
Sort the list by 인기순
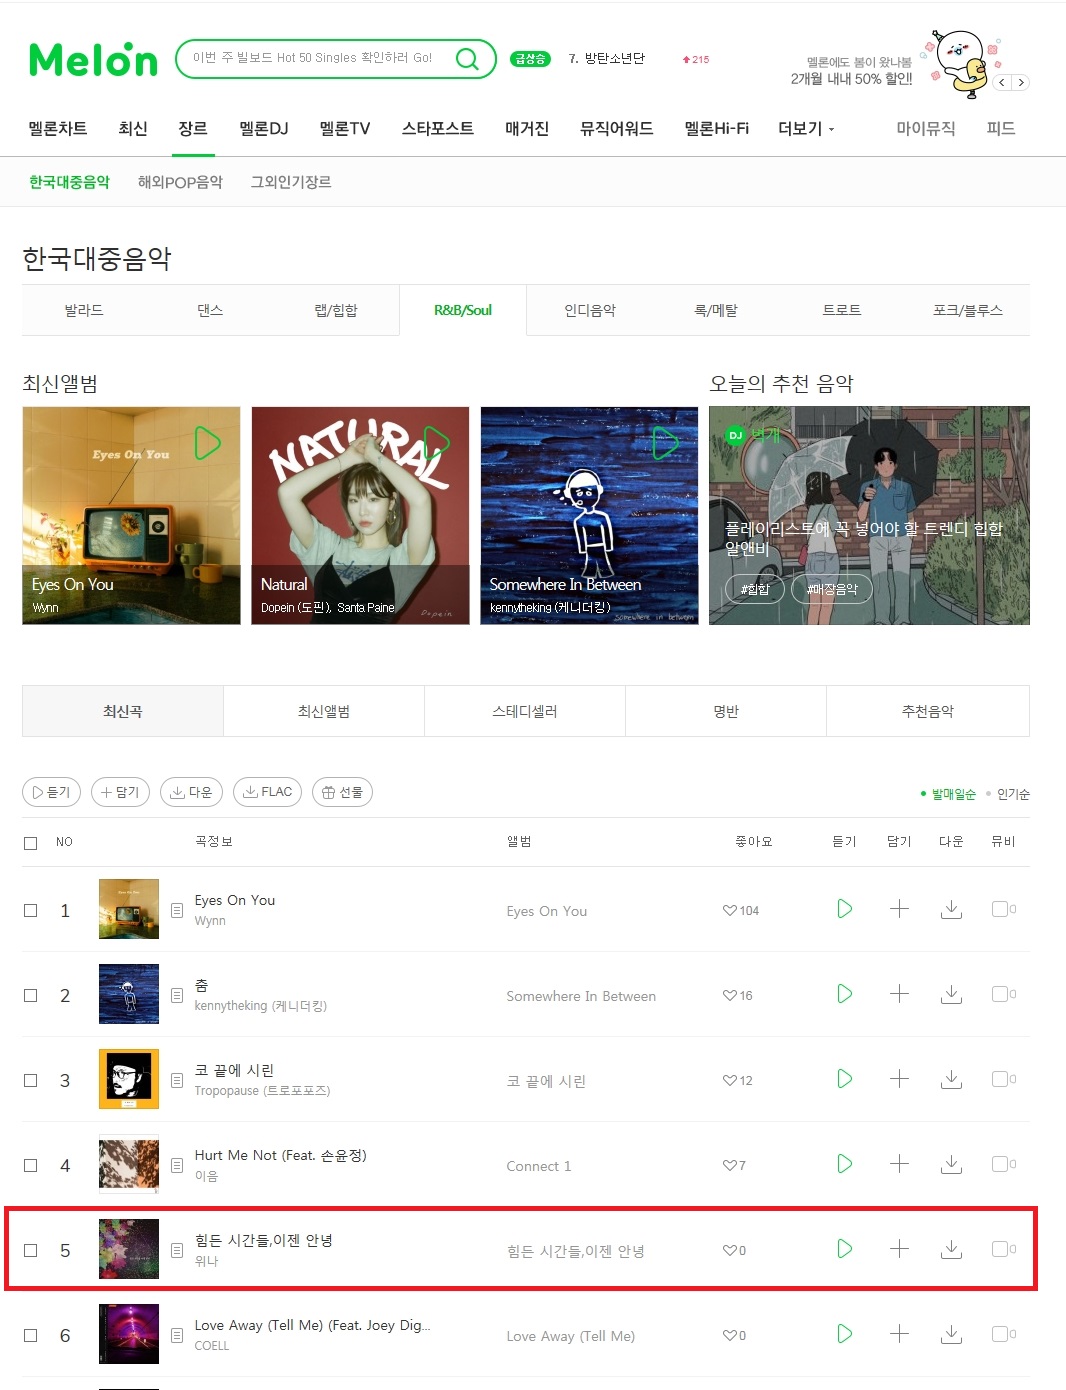click(x=1013, y=794)
